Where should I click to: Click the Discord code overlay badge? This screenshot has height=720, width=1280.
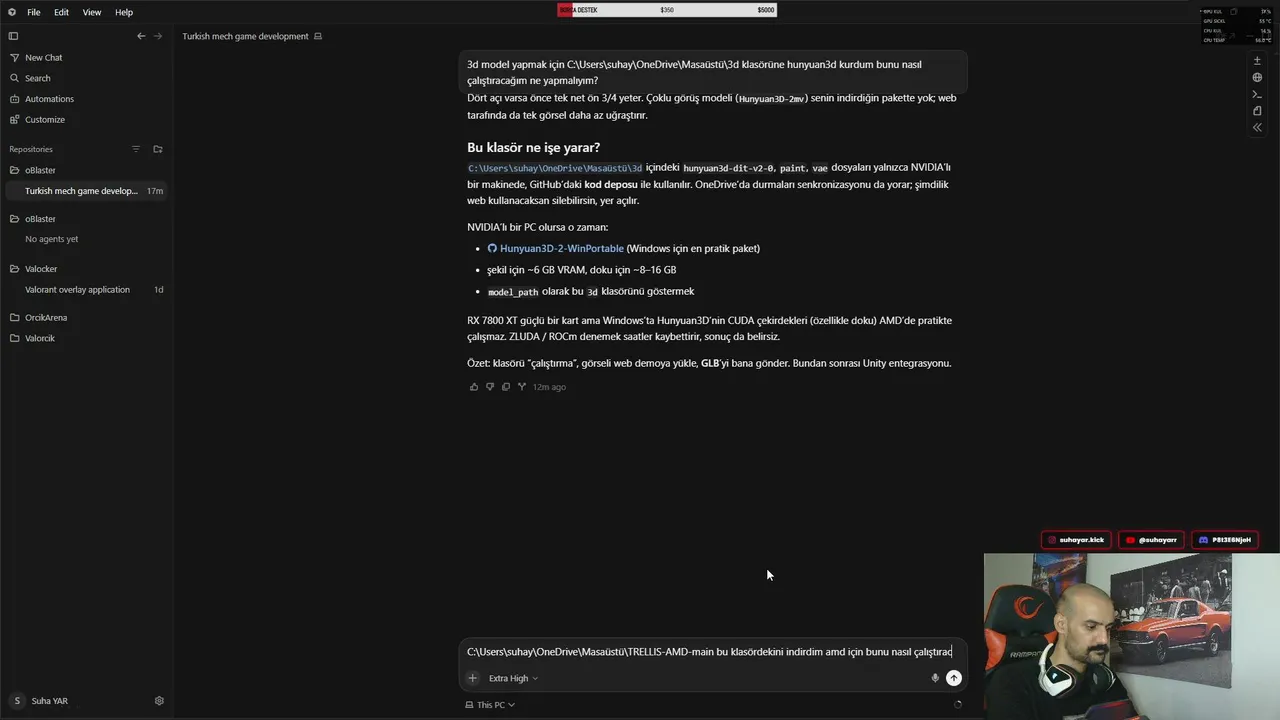click(1225, 540)
